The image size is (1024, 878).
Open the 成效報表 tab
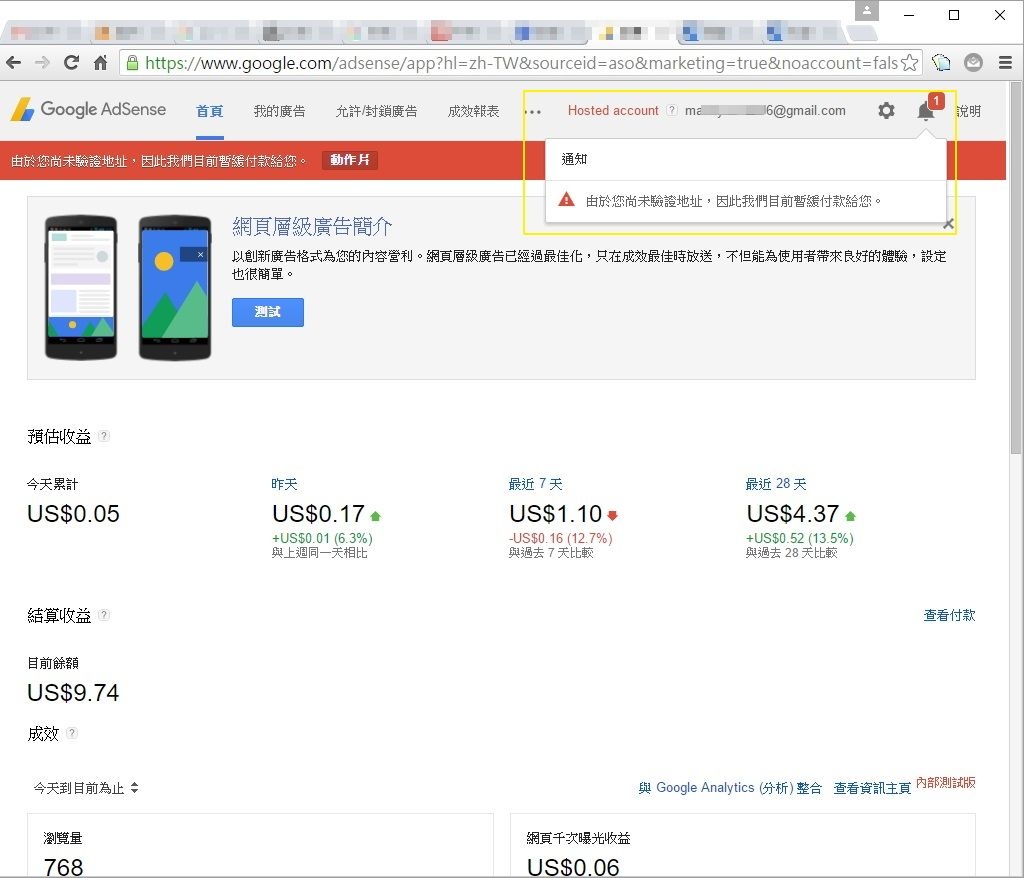(473, 111)
